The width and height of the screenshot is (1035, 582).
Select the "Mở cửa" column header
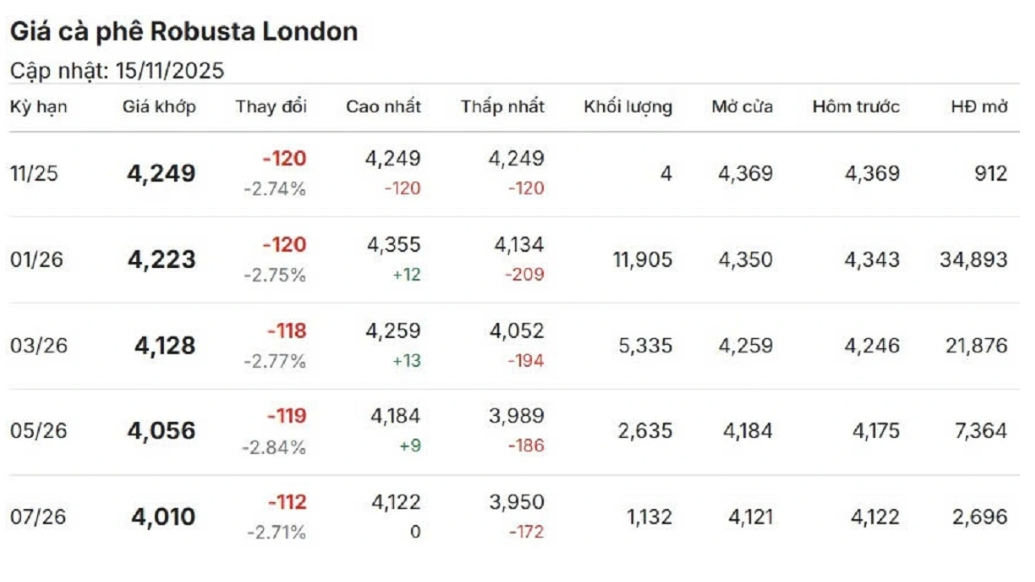coord(742,107)
